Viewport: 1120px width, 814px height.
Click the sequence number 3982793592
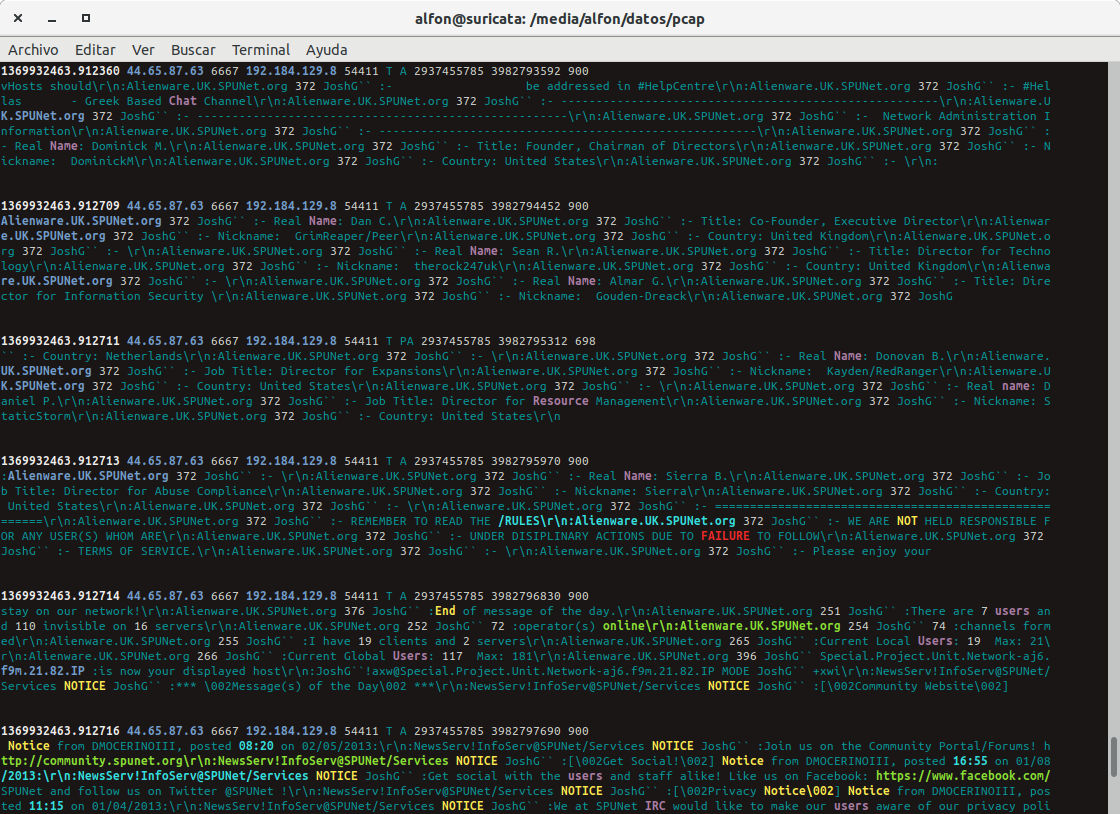[526, 71]
